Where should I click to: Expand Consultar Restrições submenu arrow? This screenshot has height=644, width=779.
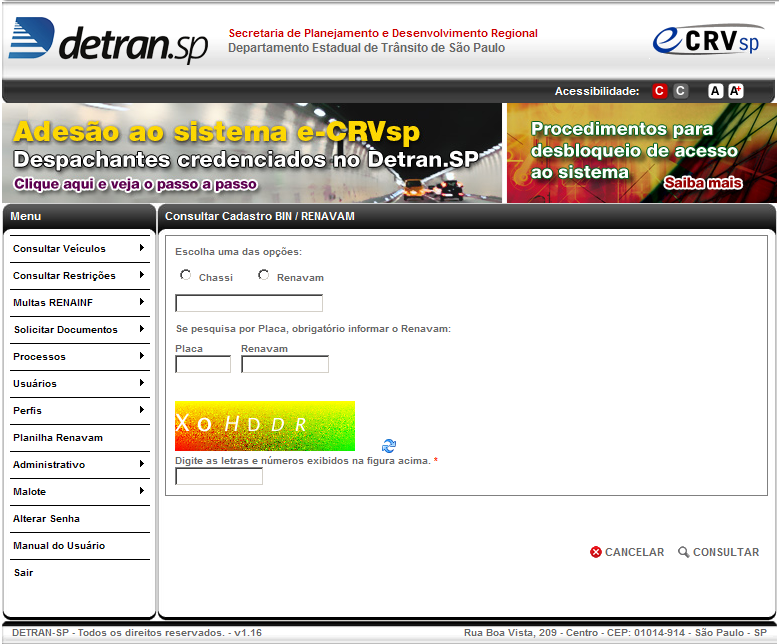coord(142,274)
